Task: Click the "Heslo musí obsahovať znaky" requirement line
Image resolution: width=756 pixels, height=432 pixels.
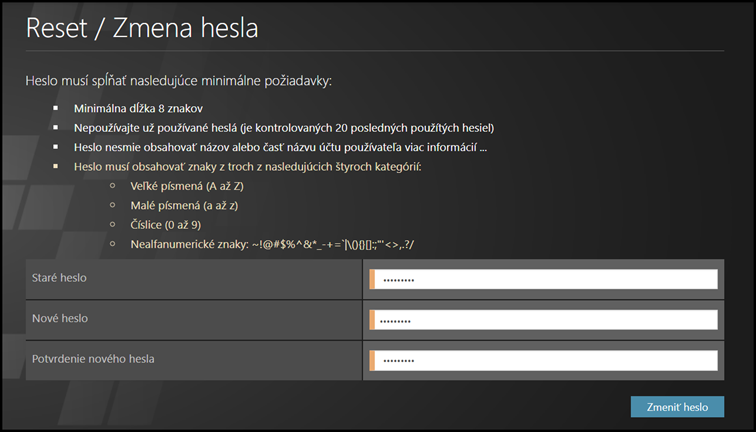Action: click(248, 166)
